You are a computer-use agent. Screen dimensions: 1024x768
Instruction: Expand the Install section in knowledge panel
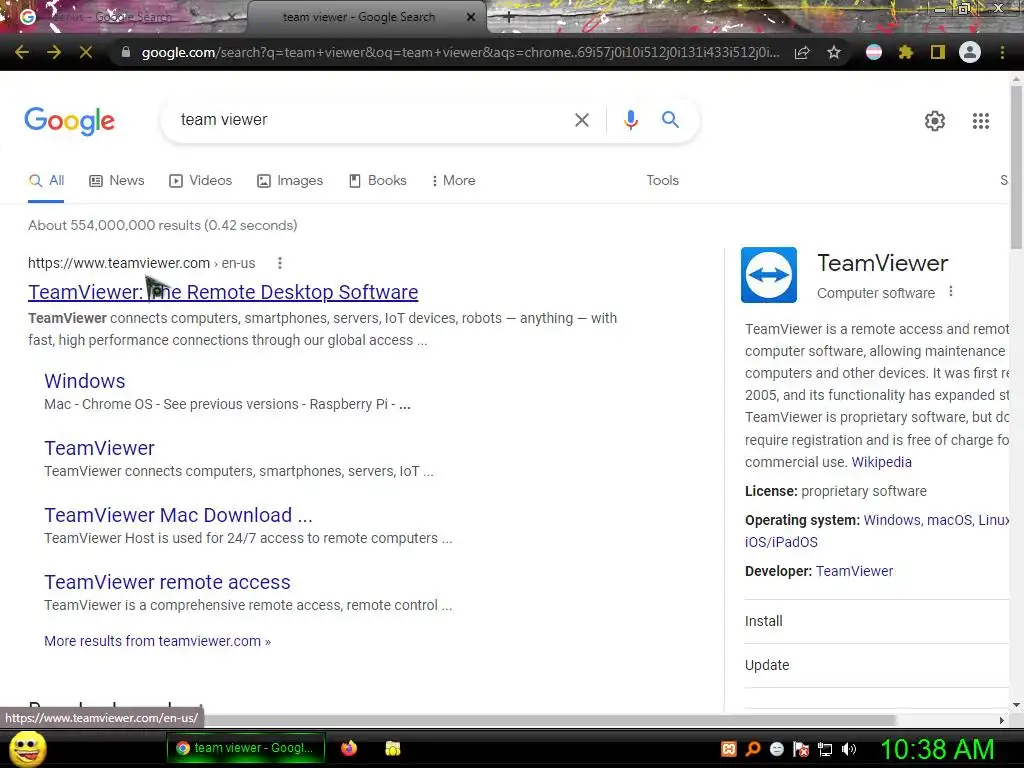[876, 621]
